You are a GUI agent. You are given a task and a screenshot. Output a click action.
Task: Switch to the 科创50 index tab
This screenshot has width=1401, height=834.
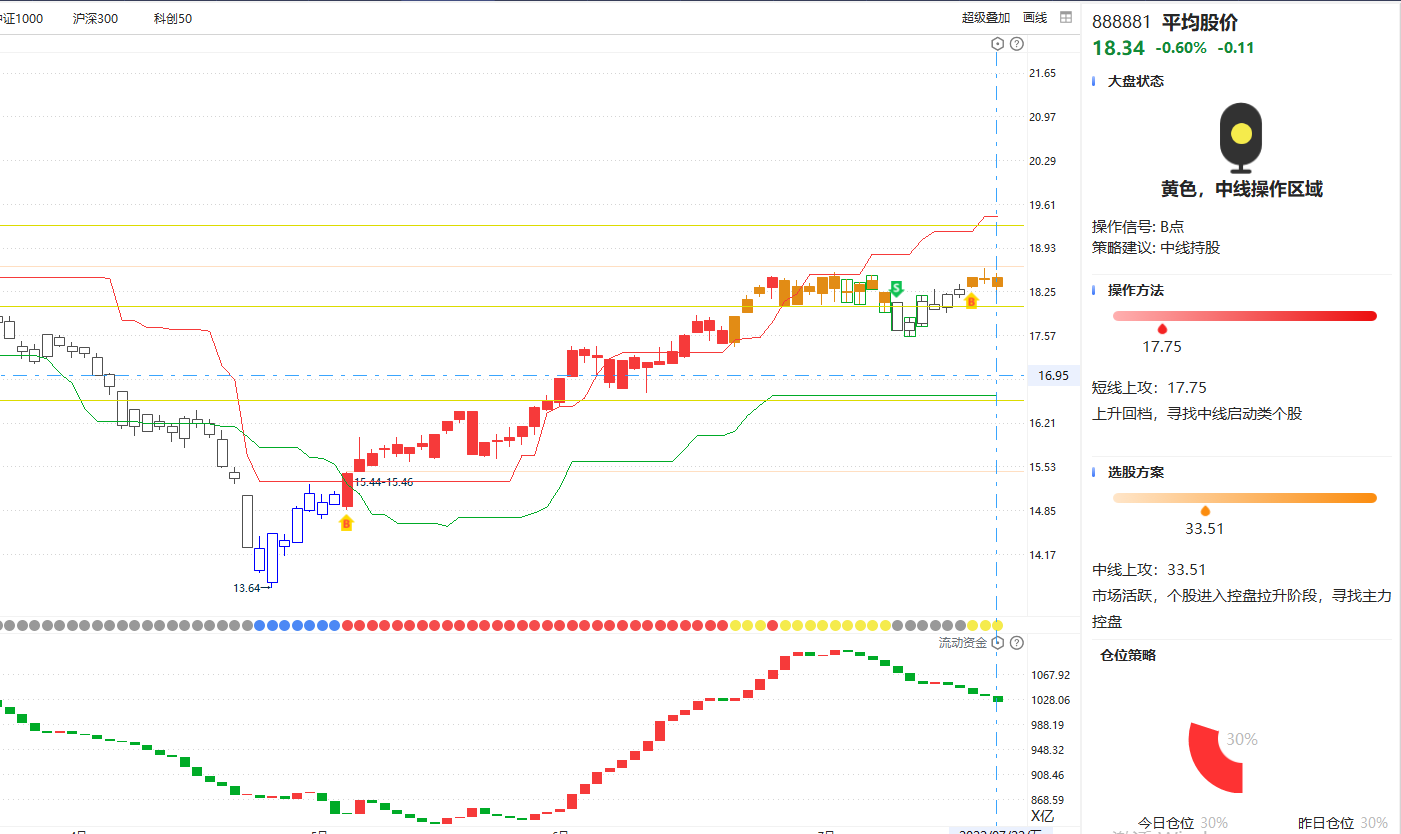point(173,18)
